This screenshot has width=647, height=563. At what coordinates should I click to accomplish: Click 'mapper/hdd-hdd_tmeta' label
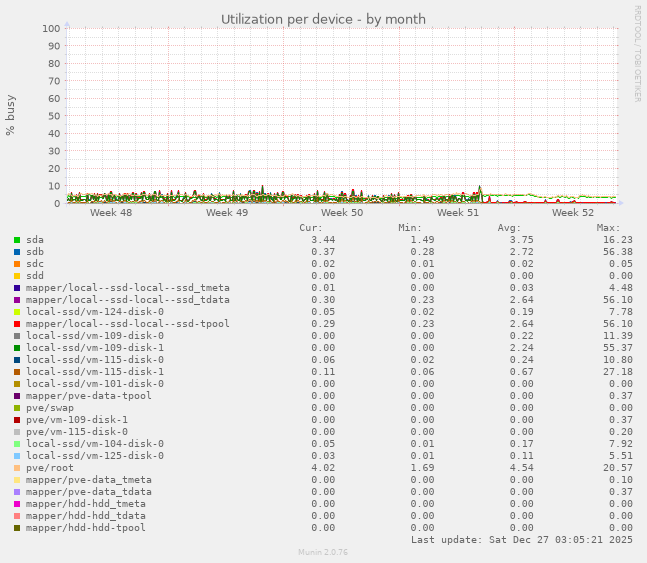[x=86, y=504]
